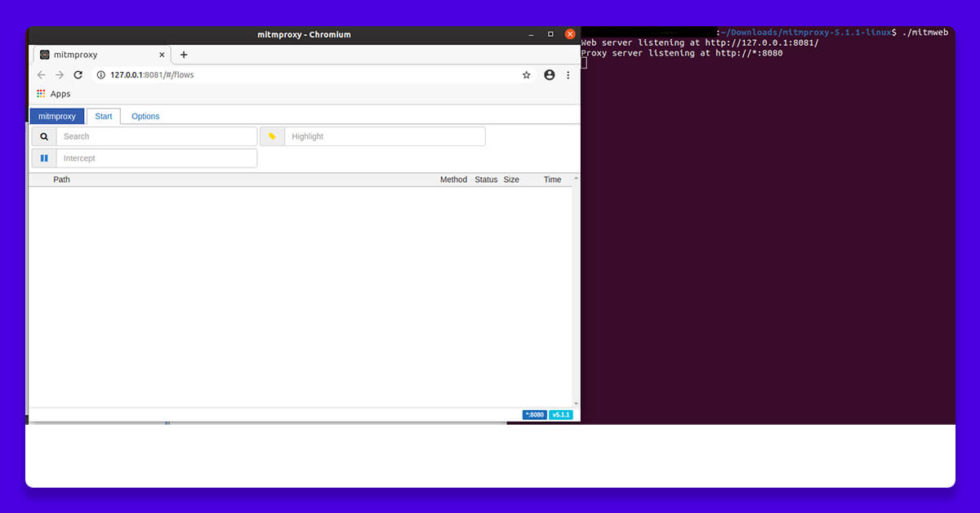Click the back arrow in Chromium
This screenshot has height=513, width=980.
[41, 75]
